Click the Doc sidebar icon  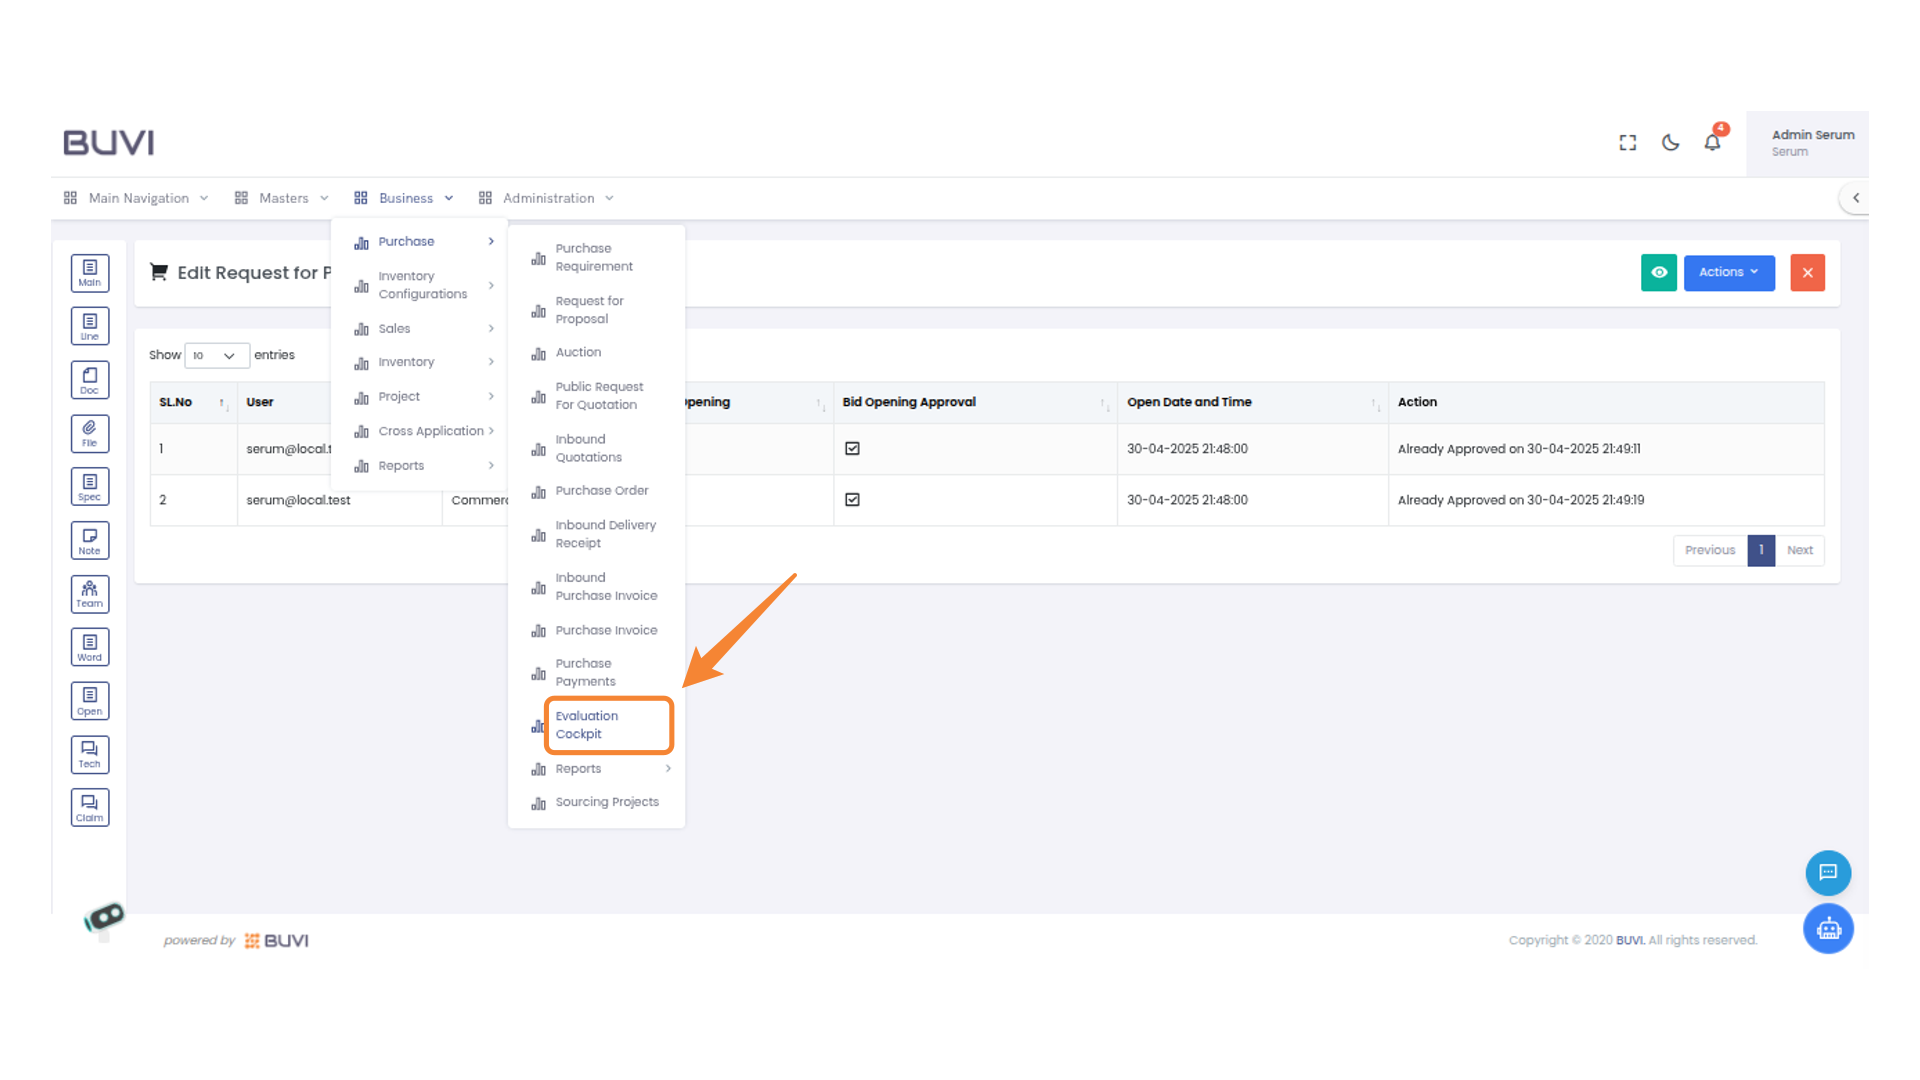point(90,380)
